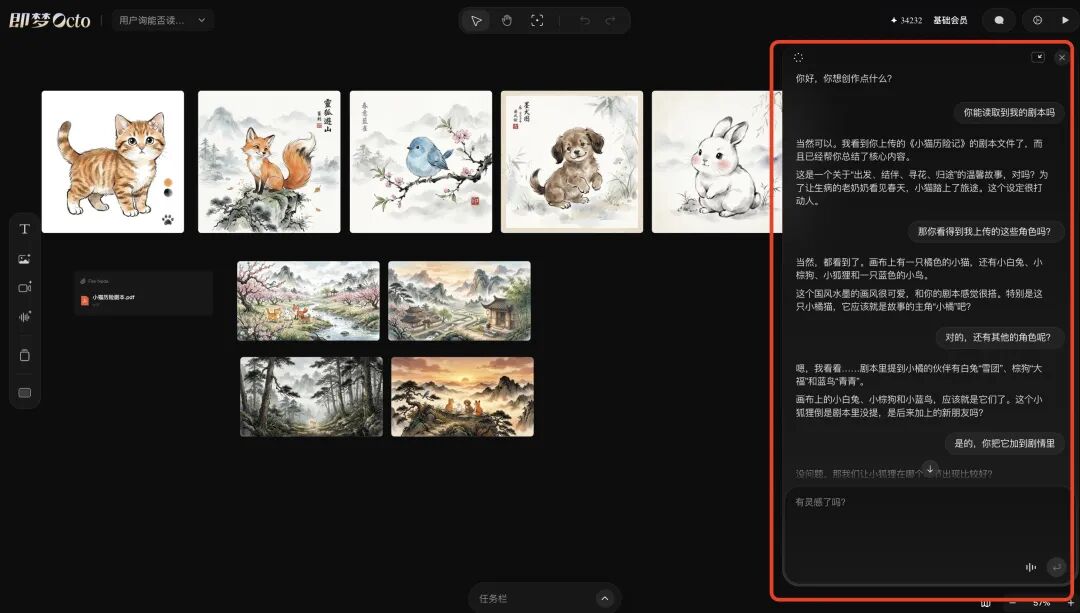Viewport: 1080px width, 613px height.
Task: Click the voice input icon in the chat box
Action: coord(1031,567)
